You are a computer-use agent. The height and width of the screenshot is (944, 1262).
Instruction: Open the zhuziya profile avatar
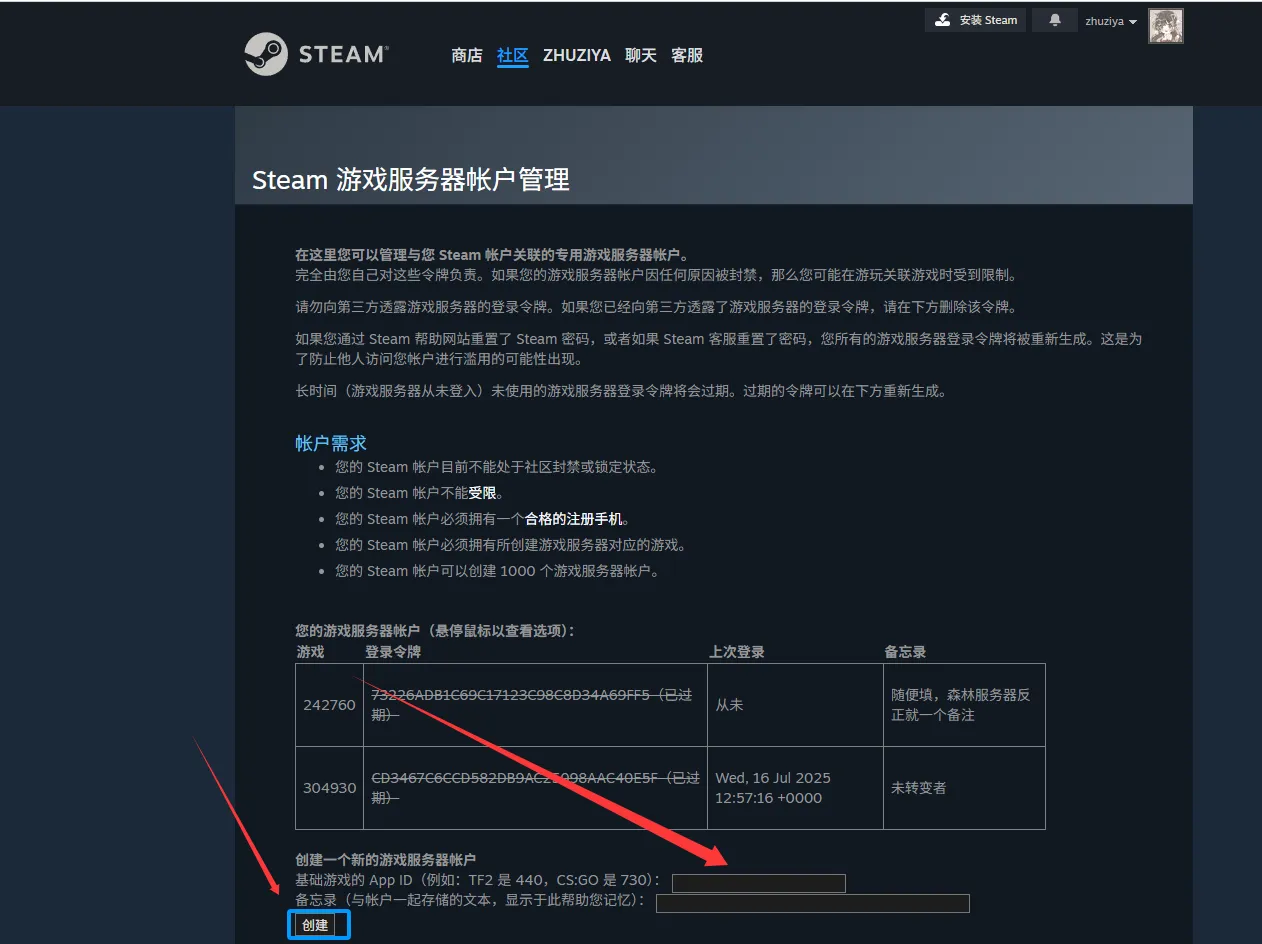(1165, 26)
